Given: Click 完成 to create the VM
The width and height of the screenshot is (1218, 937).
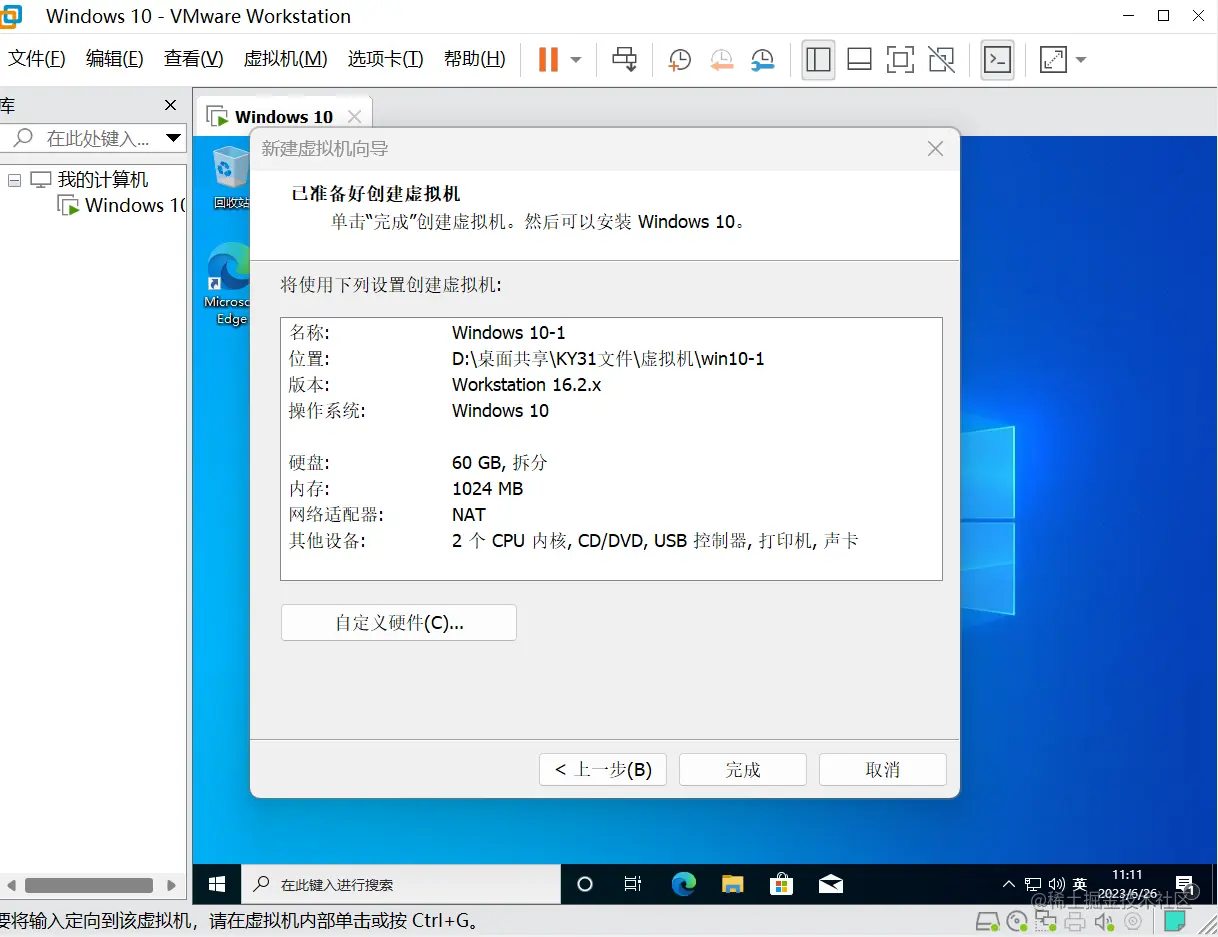Looking at the screenshot, I should 743,770.
